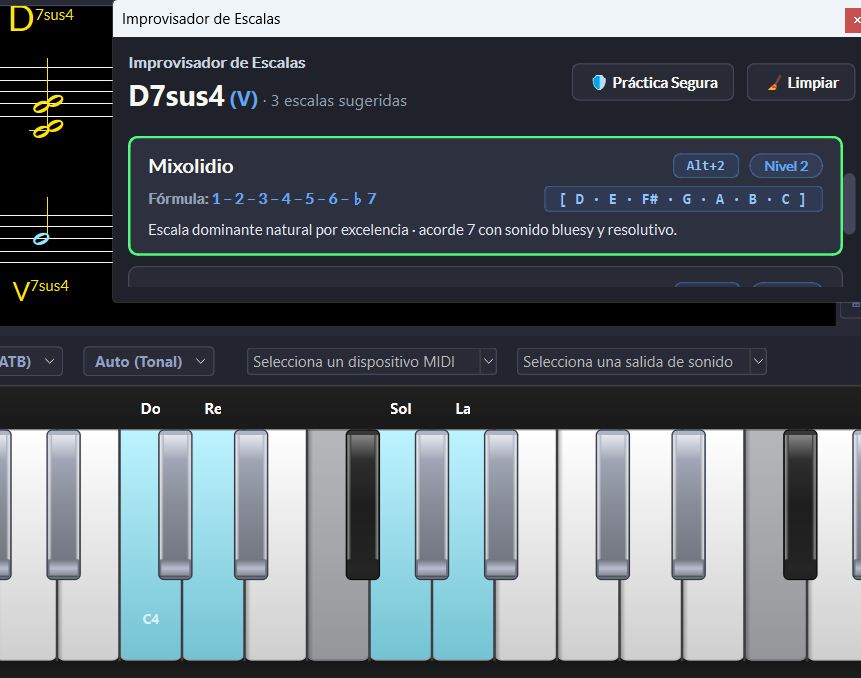Open the Auto (Tonal) dropdown

point(149,361)
